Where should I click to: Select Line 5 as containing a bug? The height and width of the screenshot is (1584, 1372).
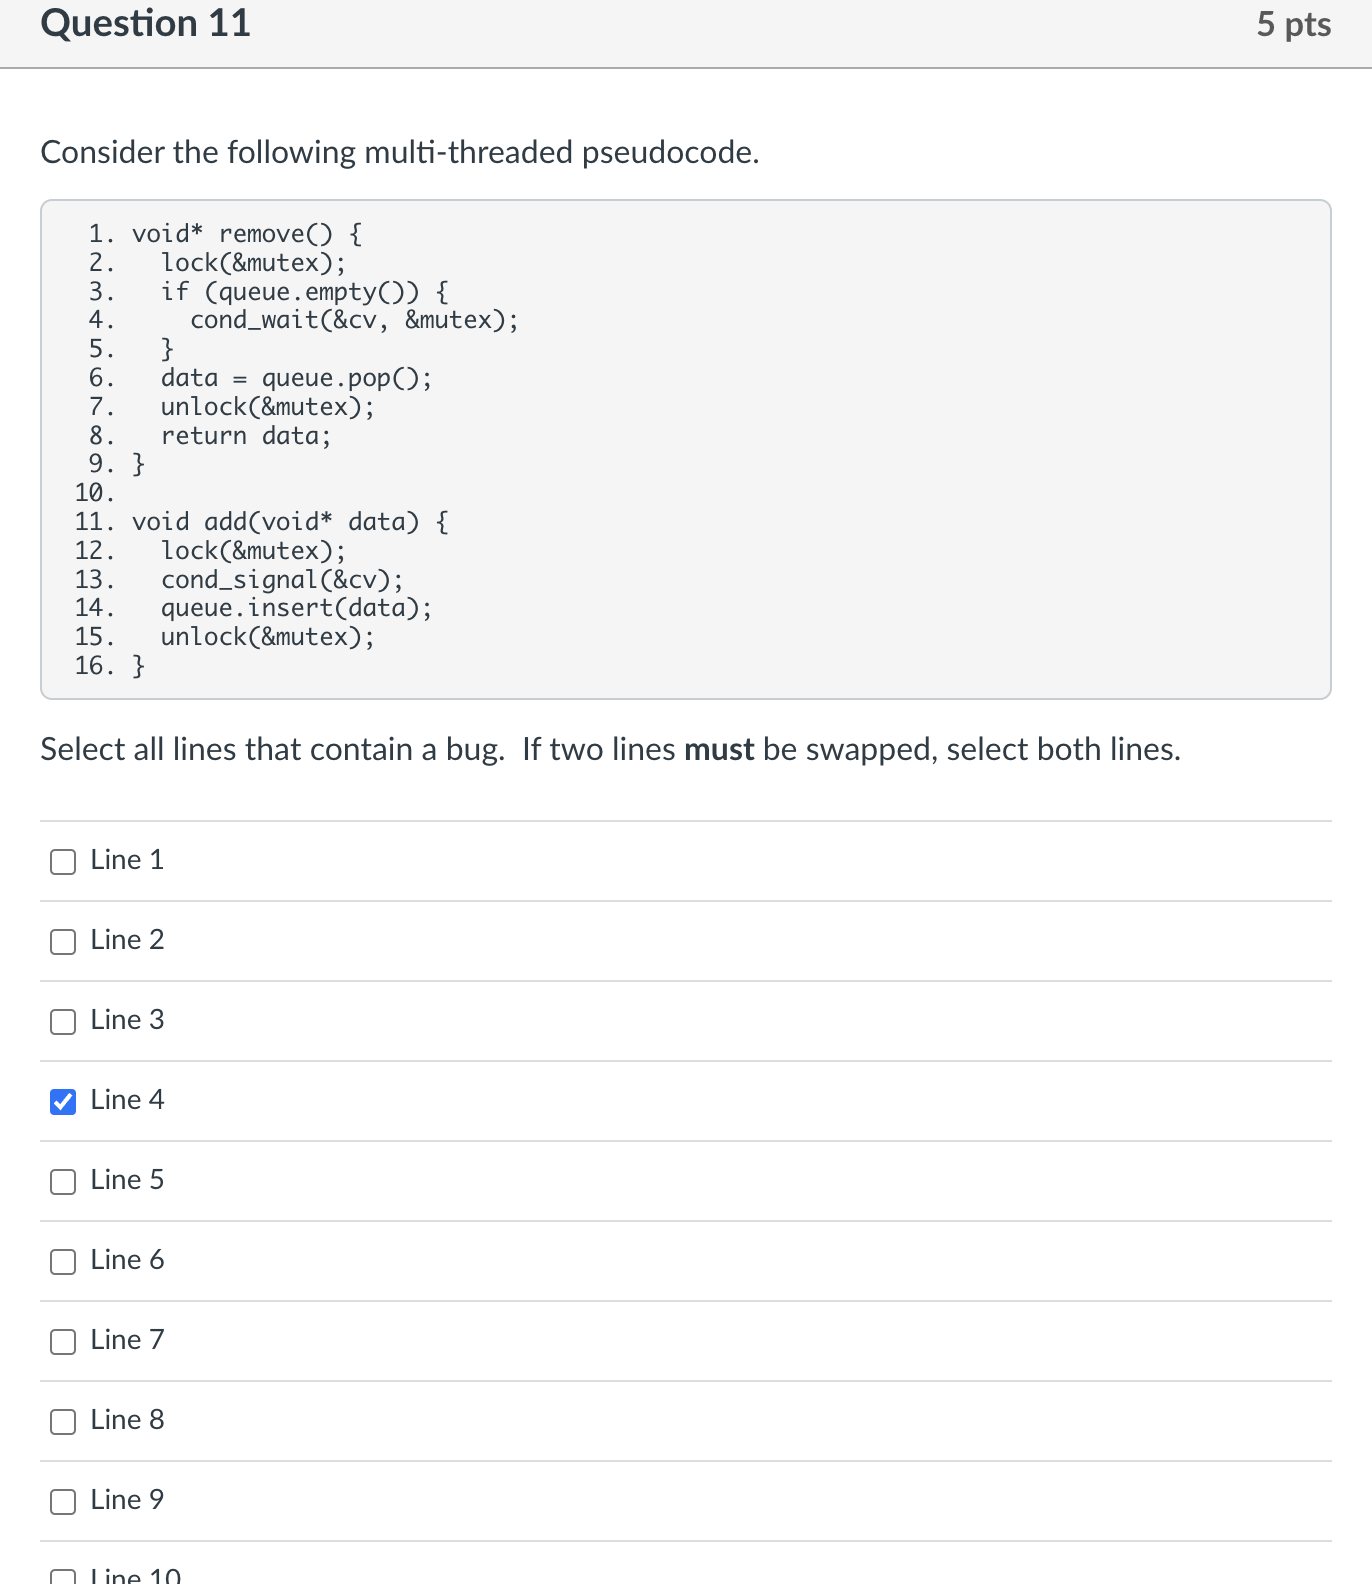pyautogui.click(x=63, y=1181)
